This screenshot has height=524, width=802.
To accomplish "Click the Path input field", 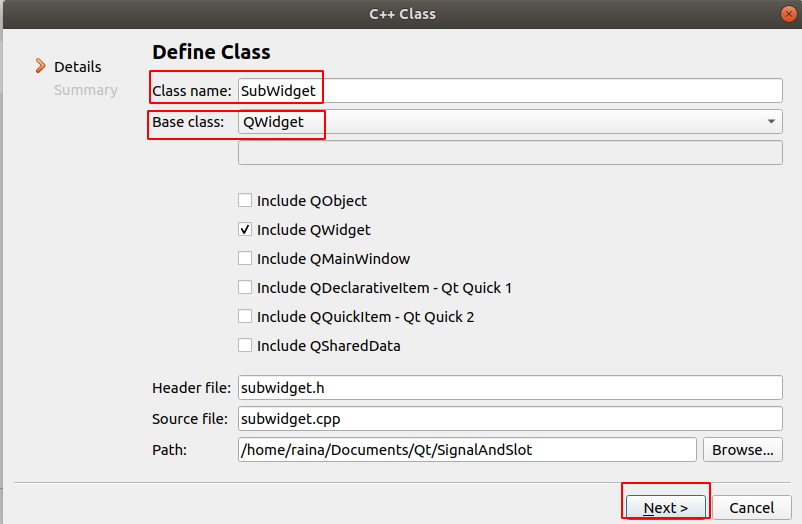I will click(x=467, y=450).
